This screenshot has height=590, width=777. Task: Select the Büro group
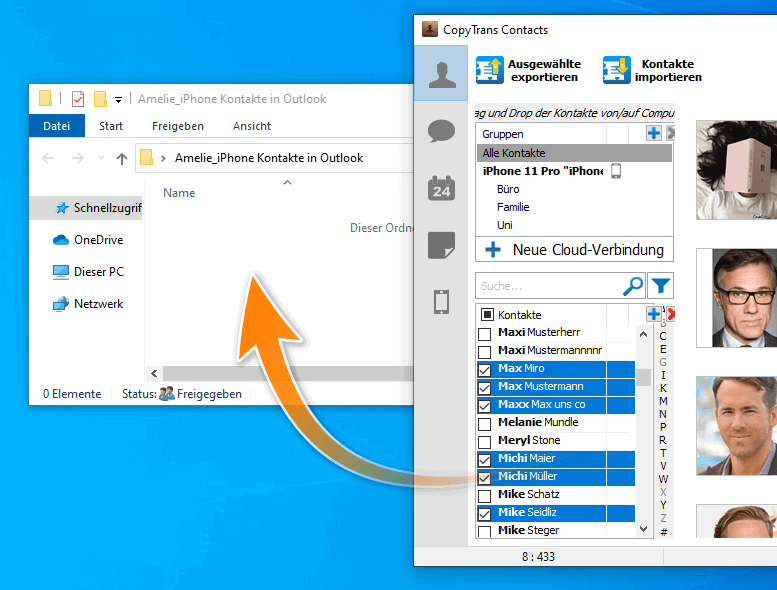(508, 189)
